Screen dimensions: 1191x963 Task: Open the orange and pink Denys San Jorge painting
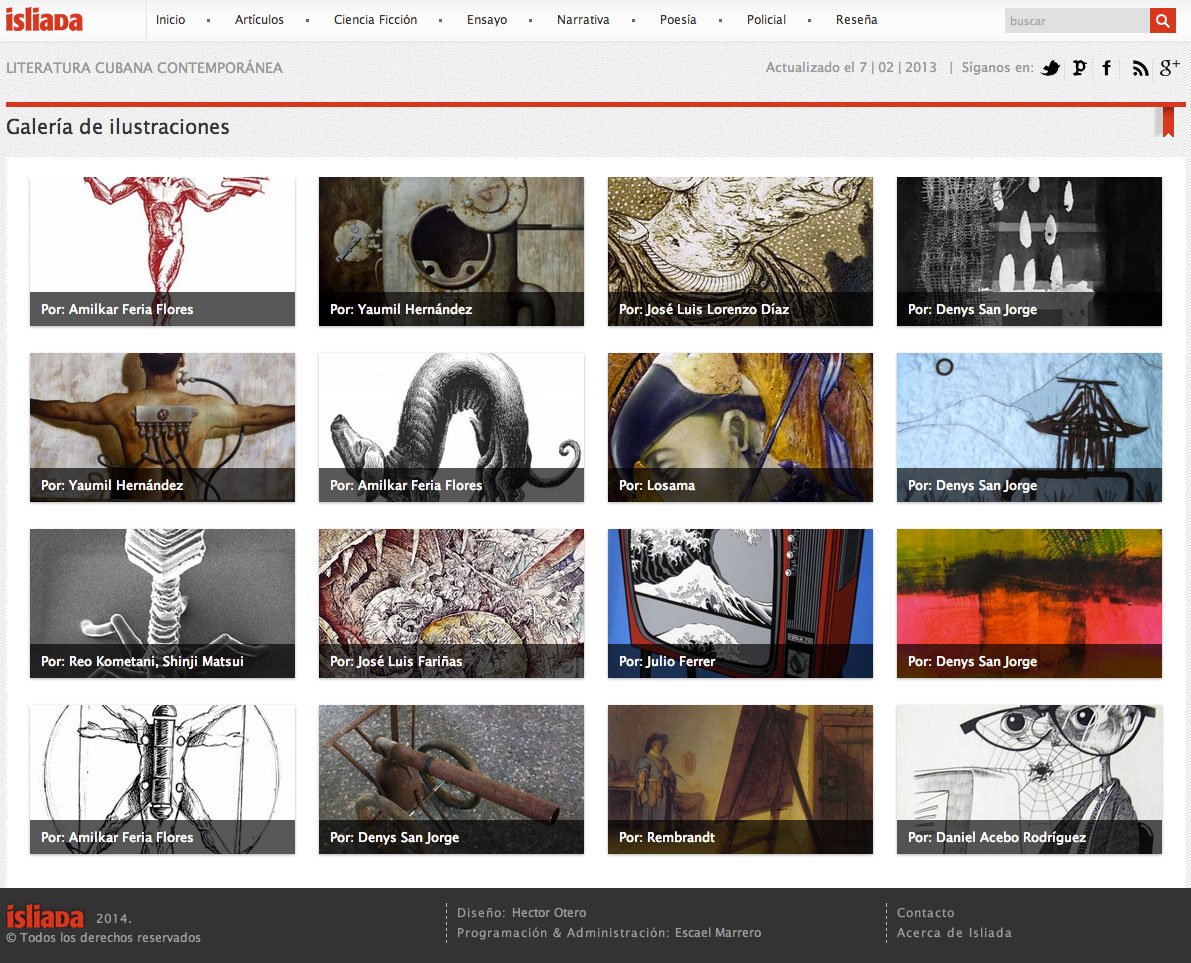(1029, 604)
